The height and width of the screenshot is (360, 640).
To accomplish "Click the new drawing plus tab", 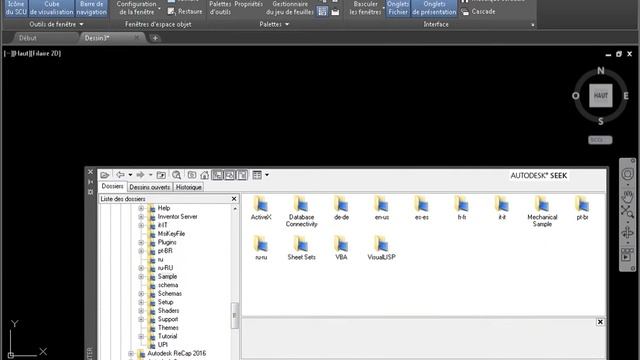I will pyautogui.click(x=155, y=38).
